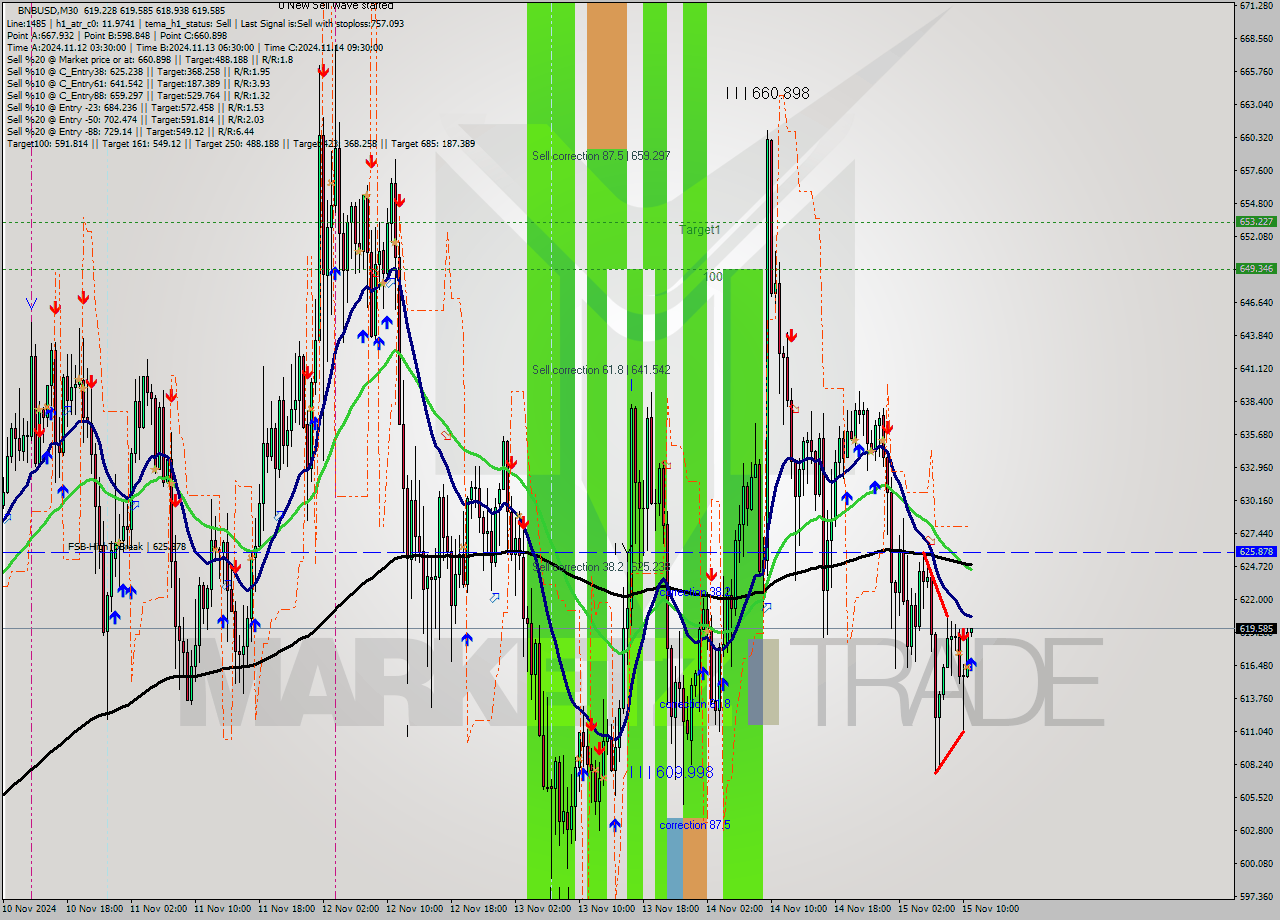
Task: Click the blue 625.878 price tag on axis
Action: 1256,551
